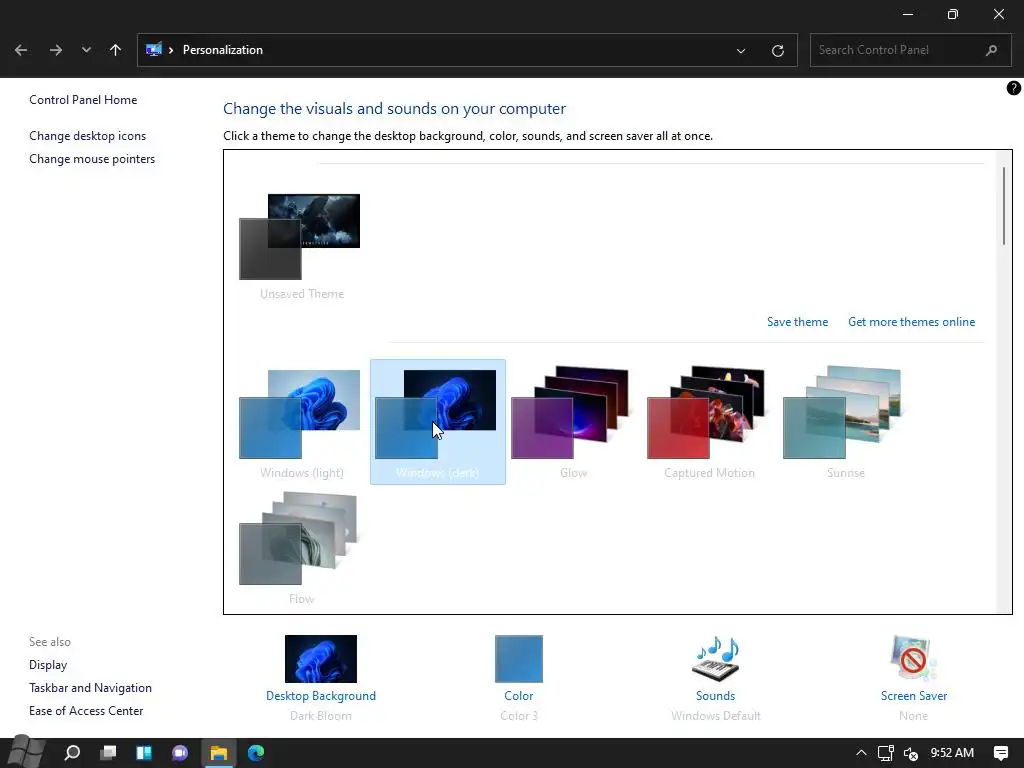Open Desktop Background settings icon

point(321,659)
